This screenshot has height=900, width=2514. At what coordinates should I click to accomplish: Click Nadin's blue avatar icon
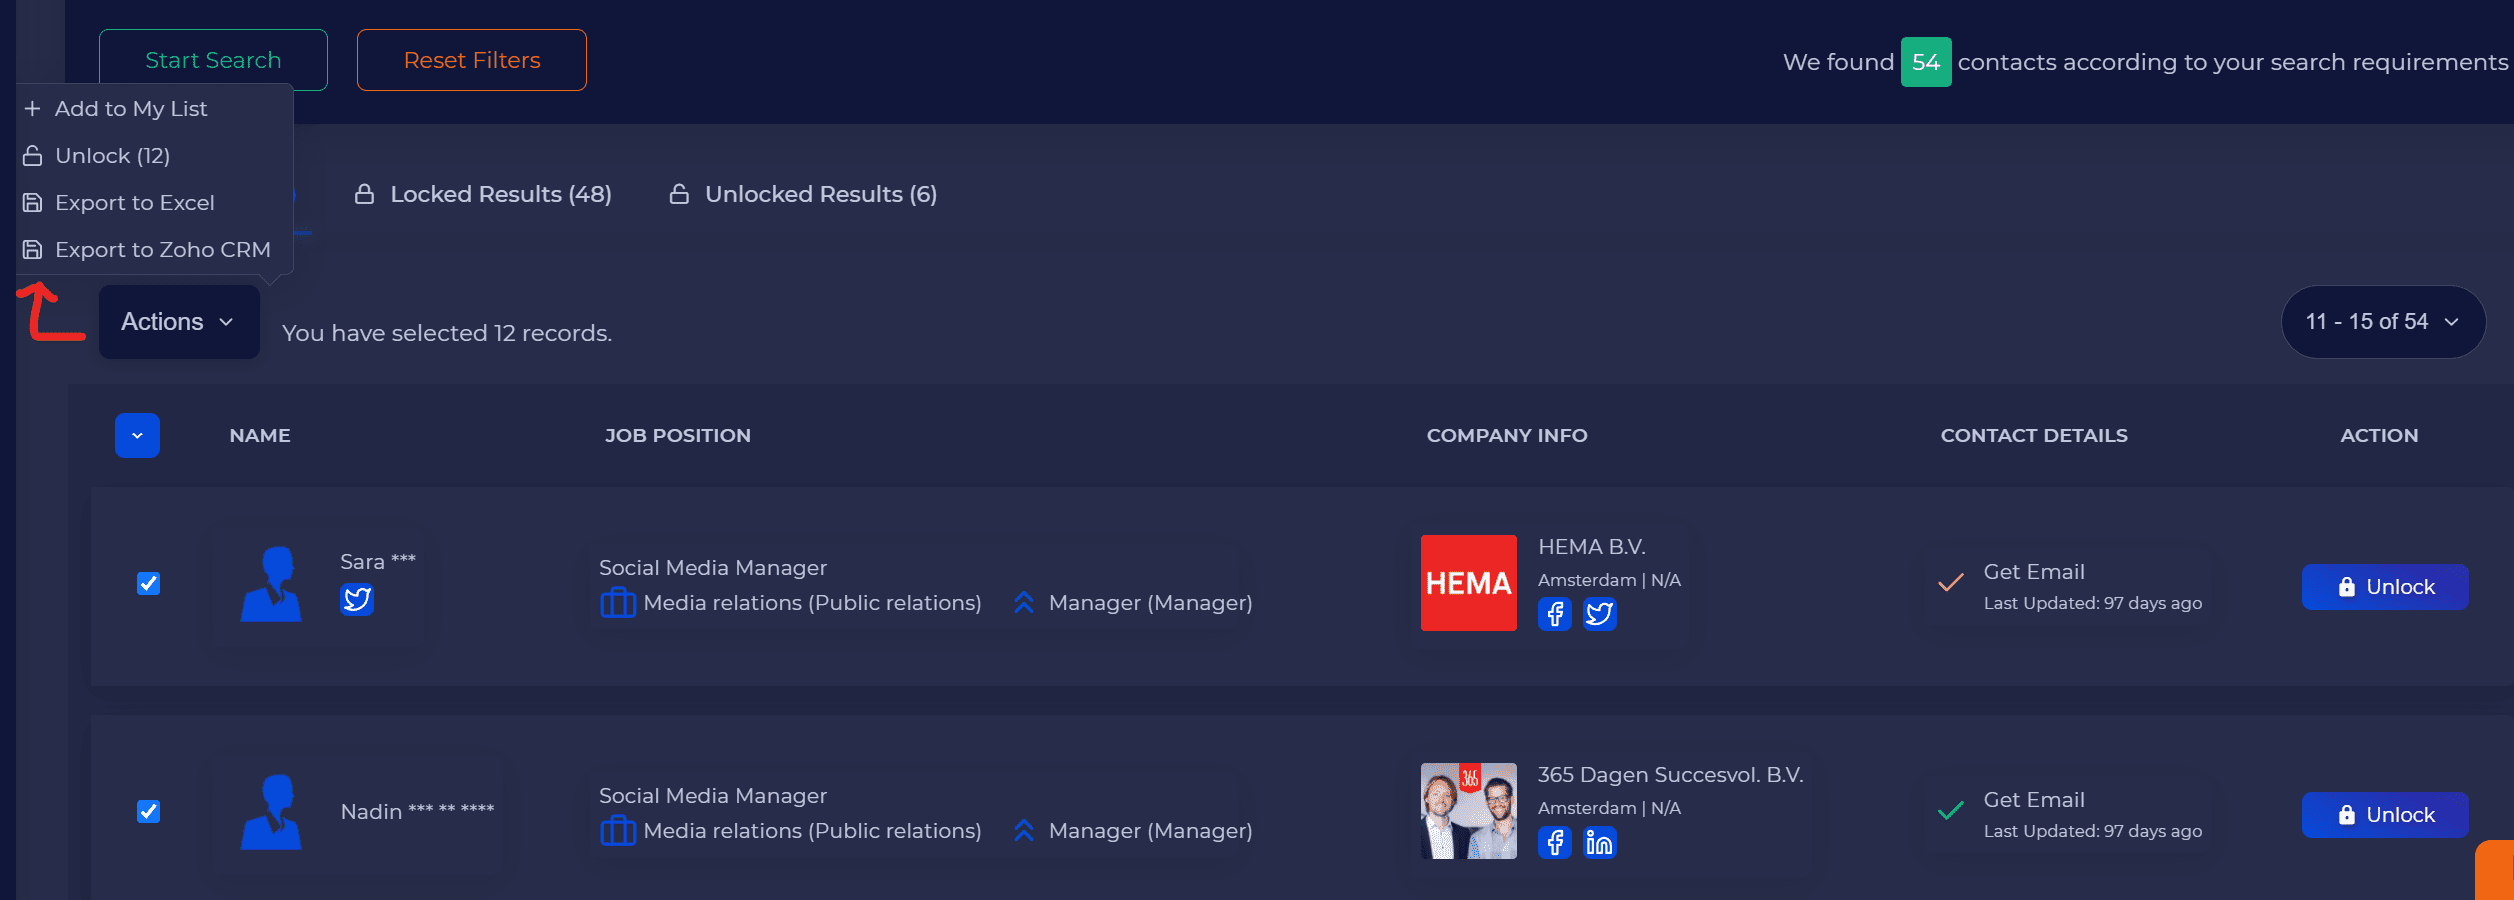point(271,812)
